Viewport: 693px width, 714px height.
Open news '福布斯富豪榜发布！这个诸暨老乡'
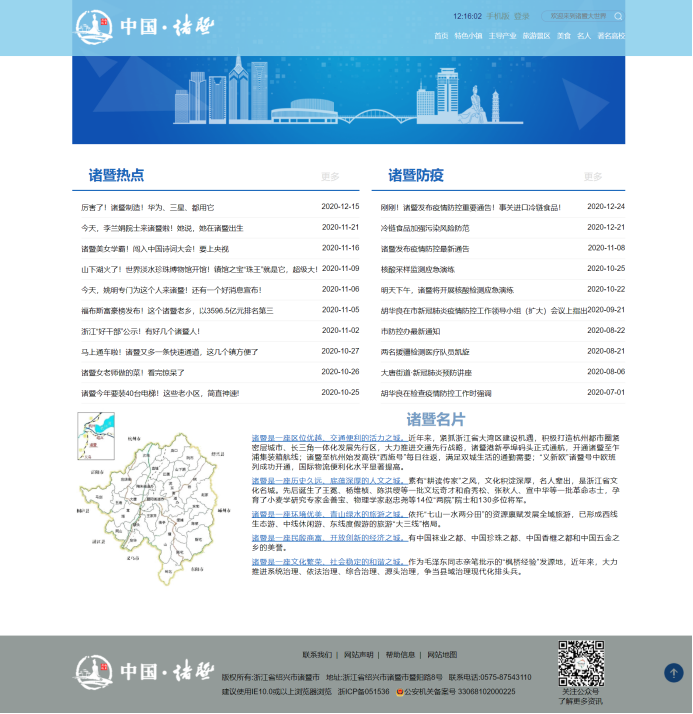click(177, 311)
